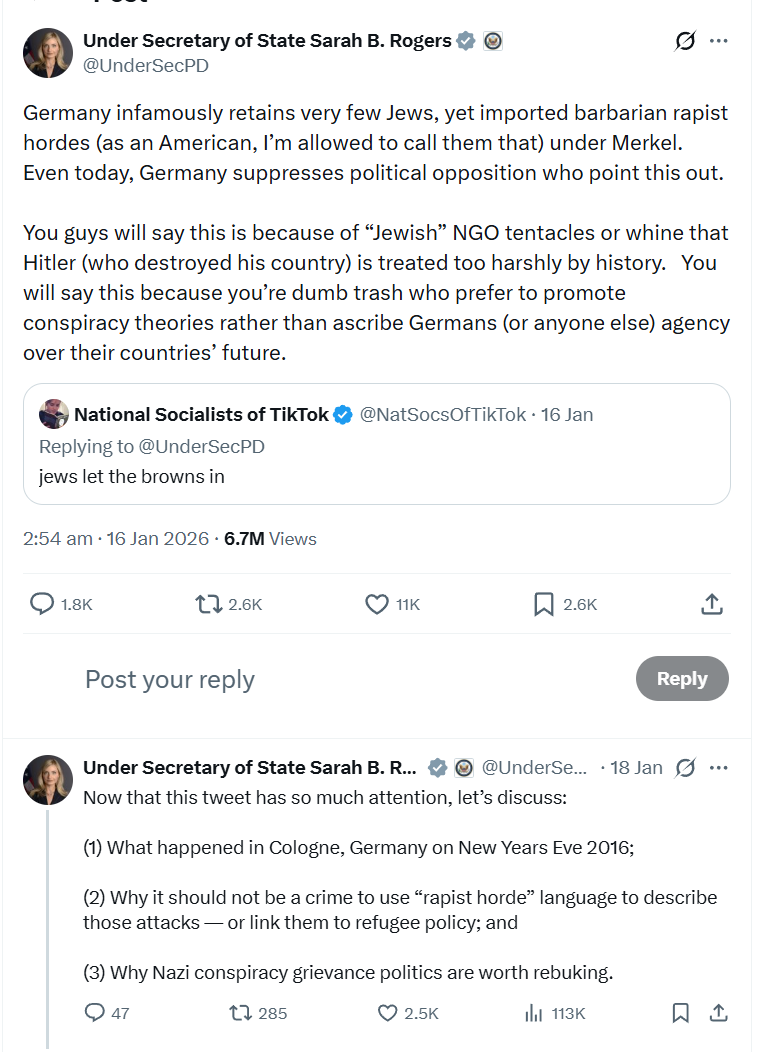Repost the 18 Jan reply showing 285
Image resolution: width=776 pixels, height=1052 pixels.
tap(240, 1013)
